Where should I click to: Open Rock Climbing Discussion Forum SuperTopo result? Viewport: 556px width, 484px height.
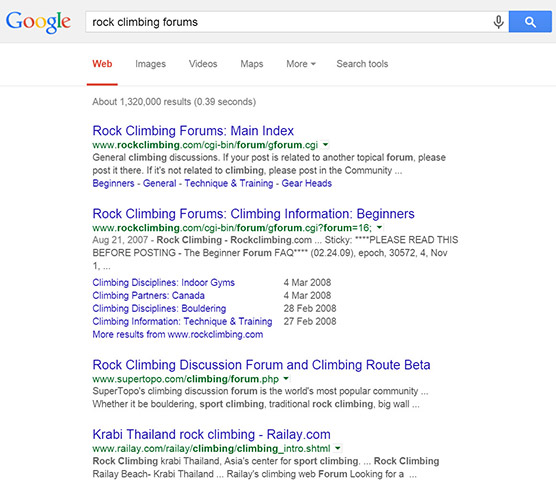261,365
